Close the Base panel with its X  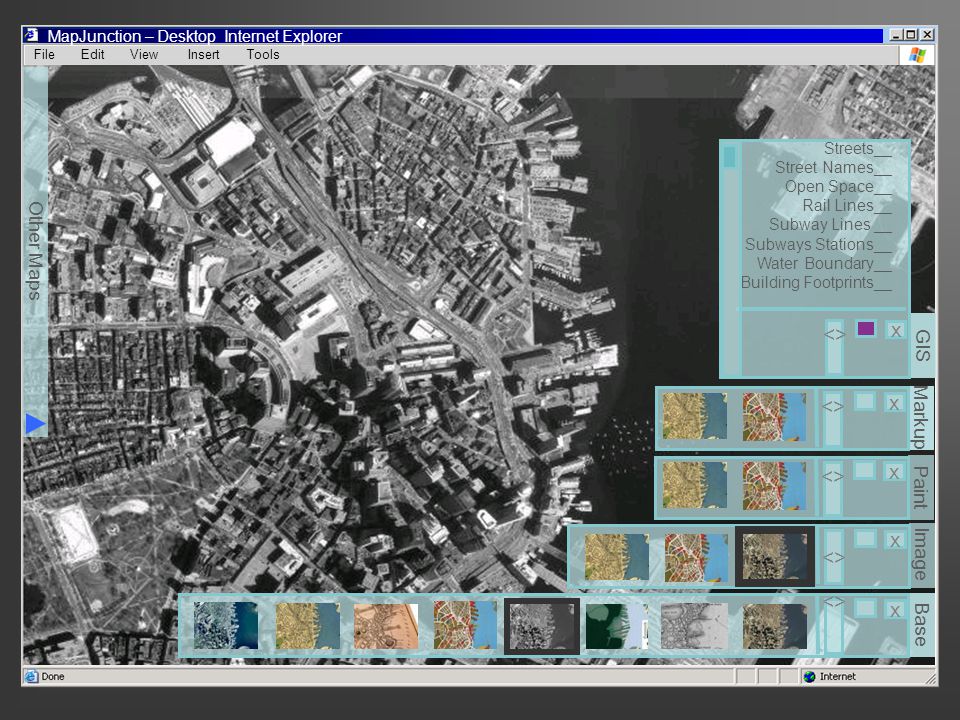(x=894, y=610)
